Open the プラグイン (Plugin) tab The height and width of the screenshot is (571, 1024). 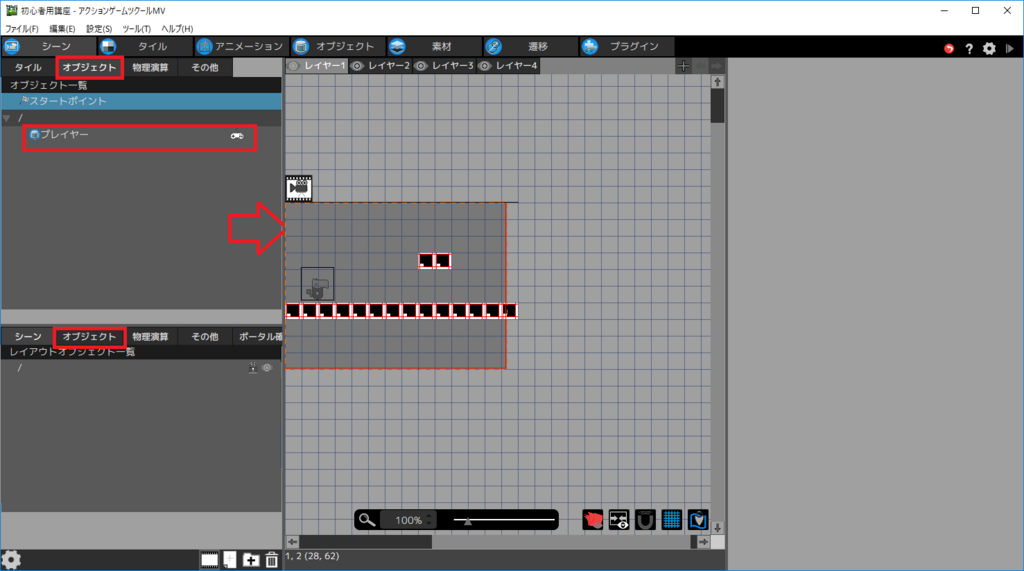tap(626, 46)
